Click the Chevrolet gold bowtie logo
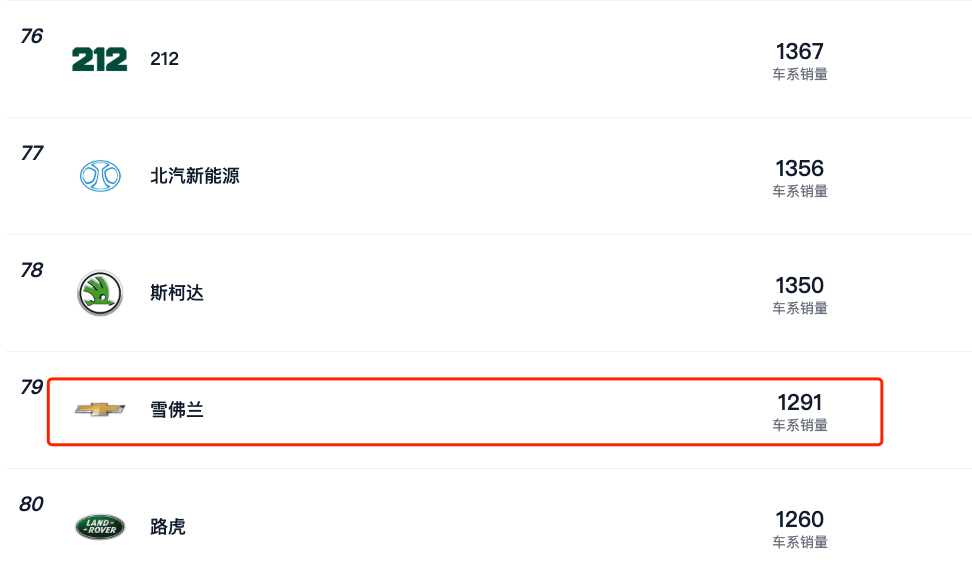Screen dimensions: 972x578 [100, 409]
